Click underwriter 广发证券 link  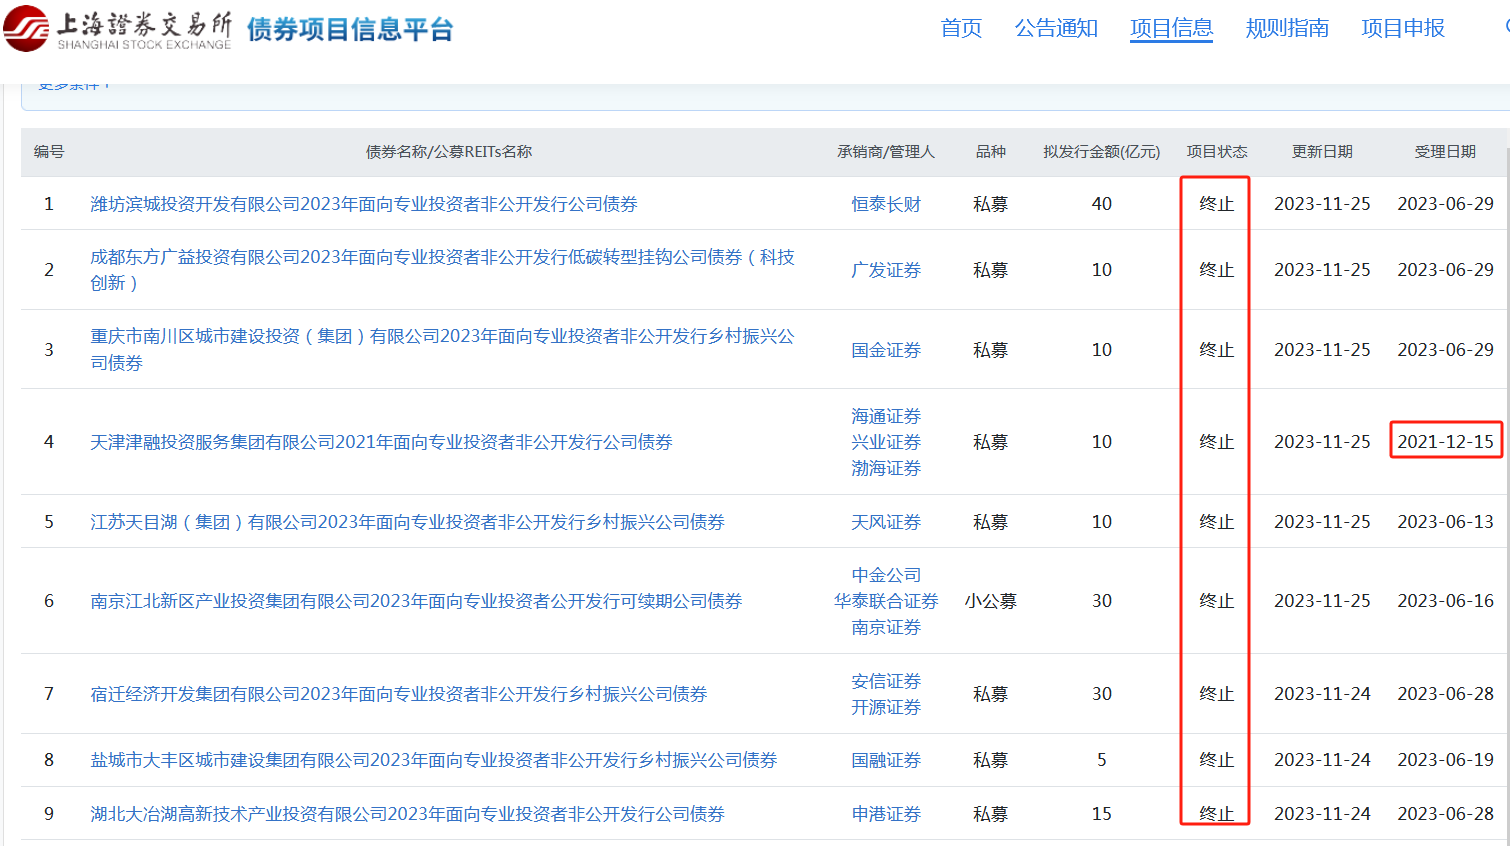coord(886,270)
